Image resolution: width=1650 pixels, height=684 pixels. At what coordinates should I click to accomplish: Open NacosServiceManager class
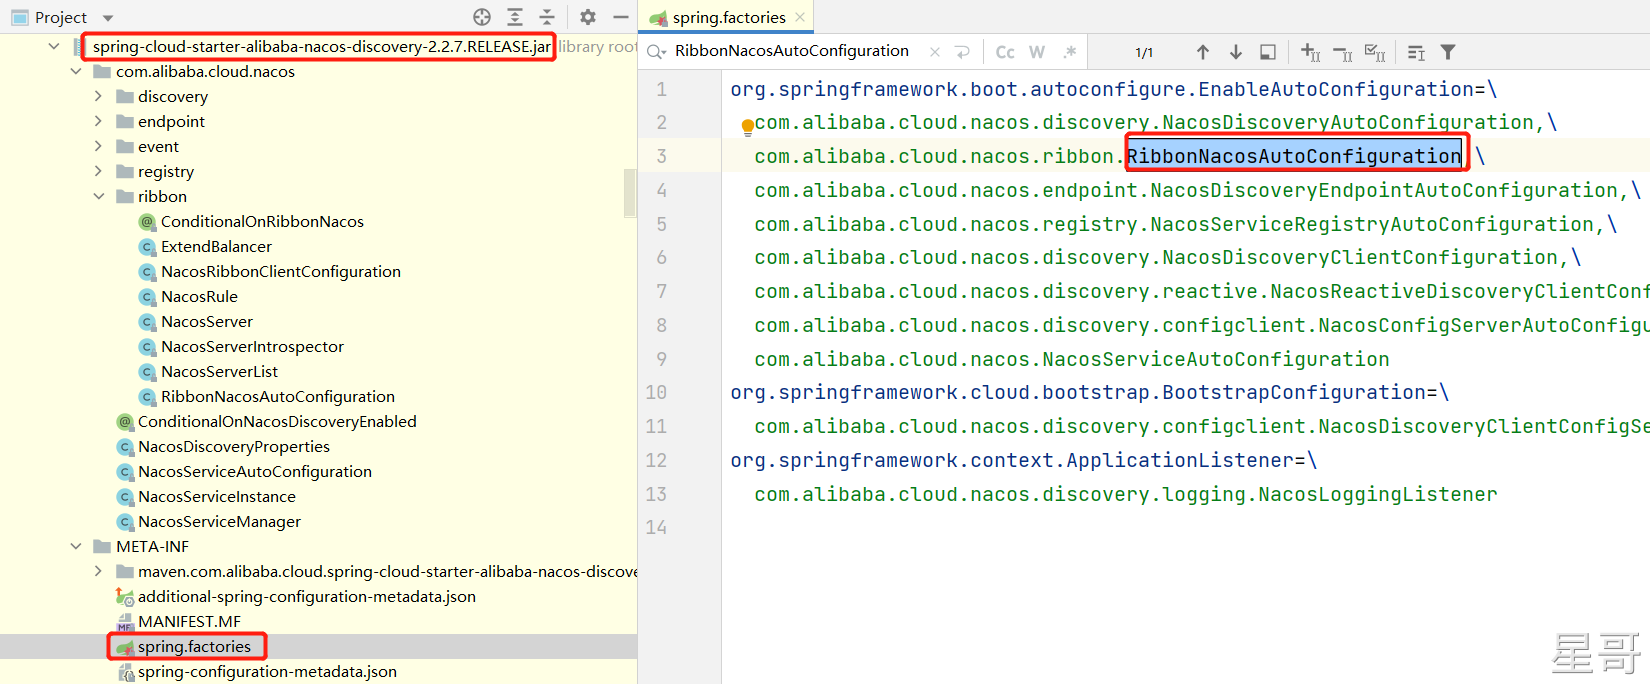tap(219, 521)
